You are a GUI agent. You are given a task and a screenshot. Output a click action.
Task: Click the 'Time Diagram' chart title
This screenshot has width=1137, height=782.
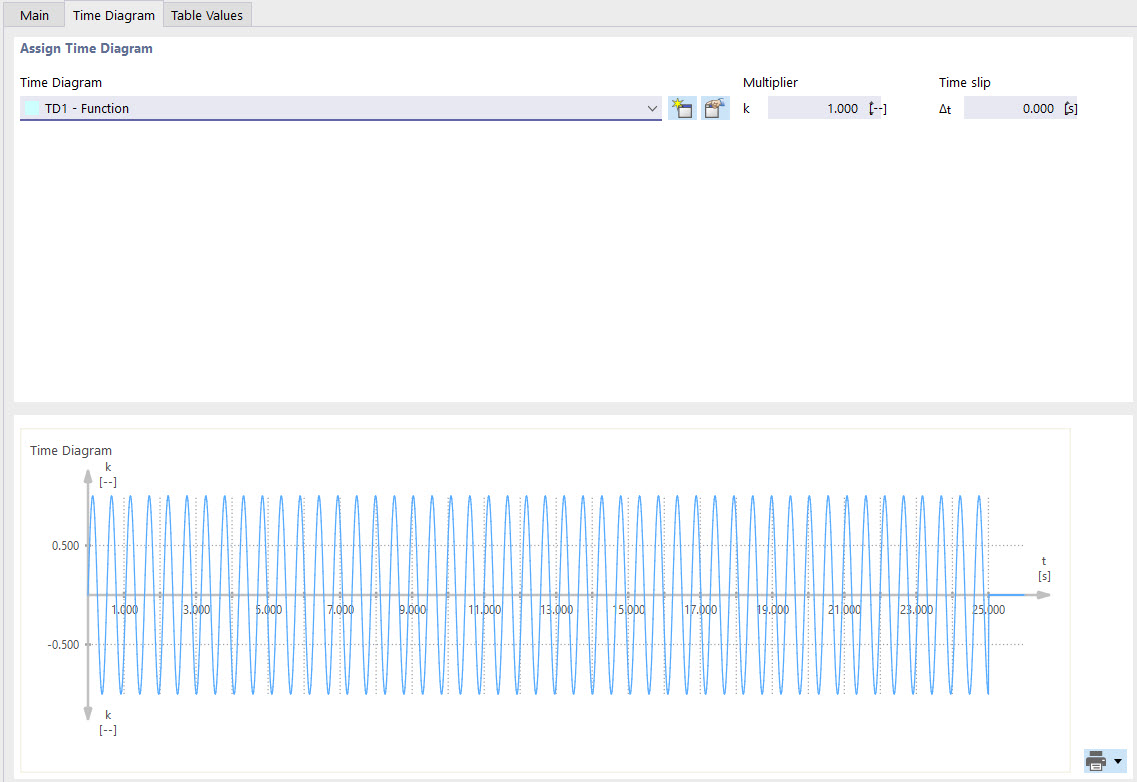71,450
